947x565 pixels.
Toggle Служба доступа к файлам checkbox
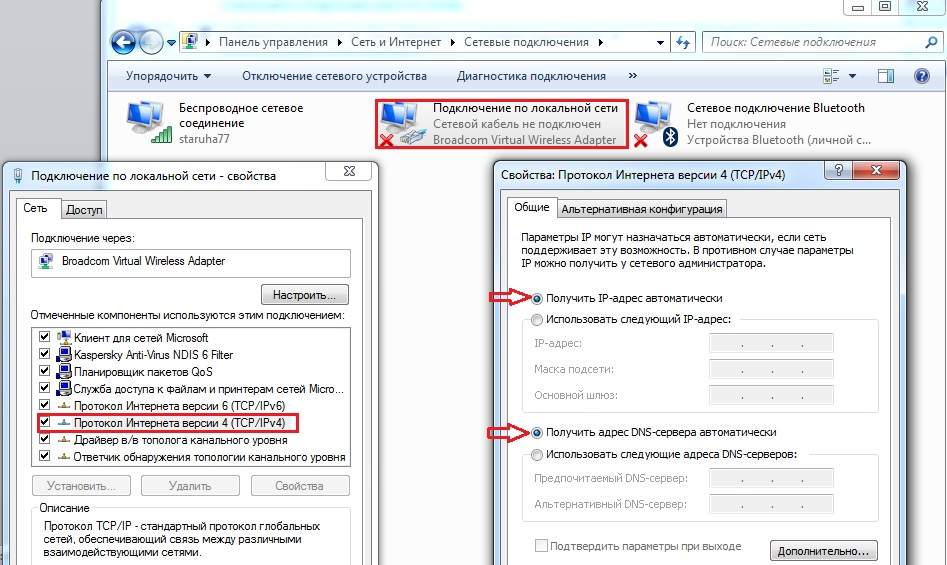44,388
